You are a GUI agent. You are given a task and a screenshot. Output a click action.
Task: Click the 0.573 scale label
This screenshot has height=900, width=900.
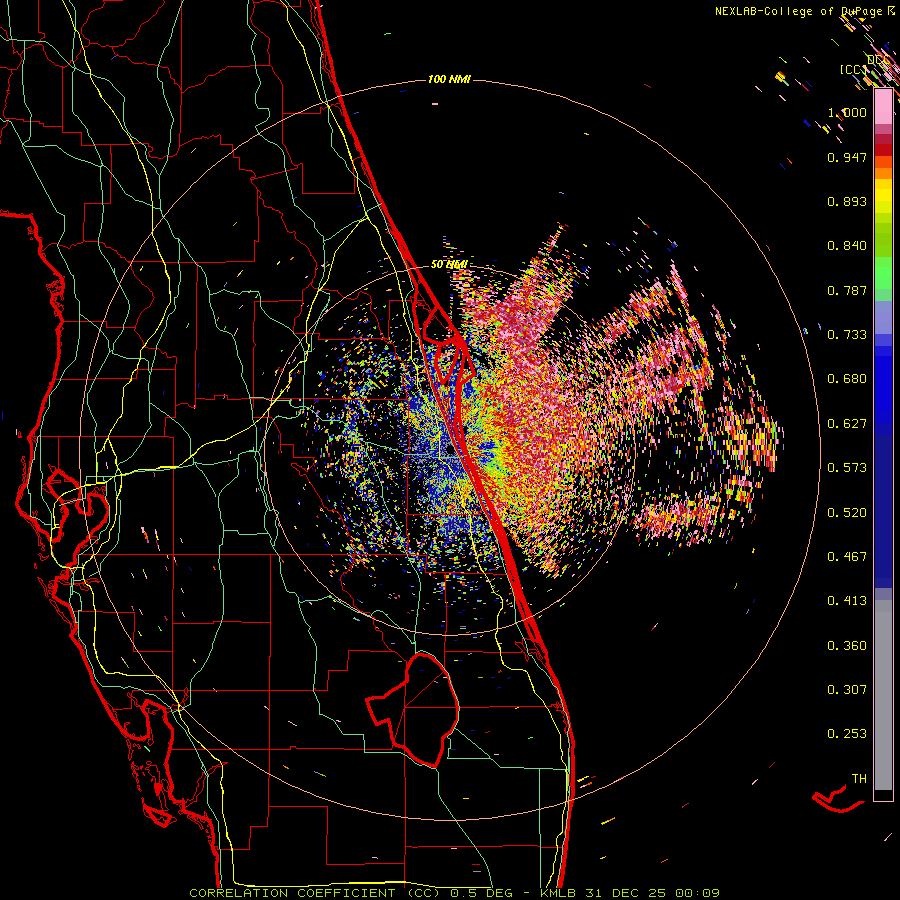pyautogui.click(x=847, y=468)
